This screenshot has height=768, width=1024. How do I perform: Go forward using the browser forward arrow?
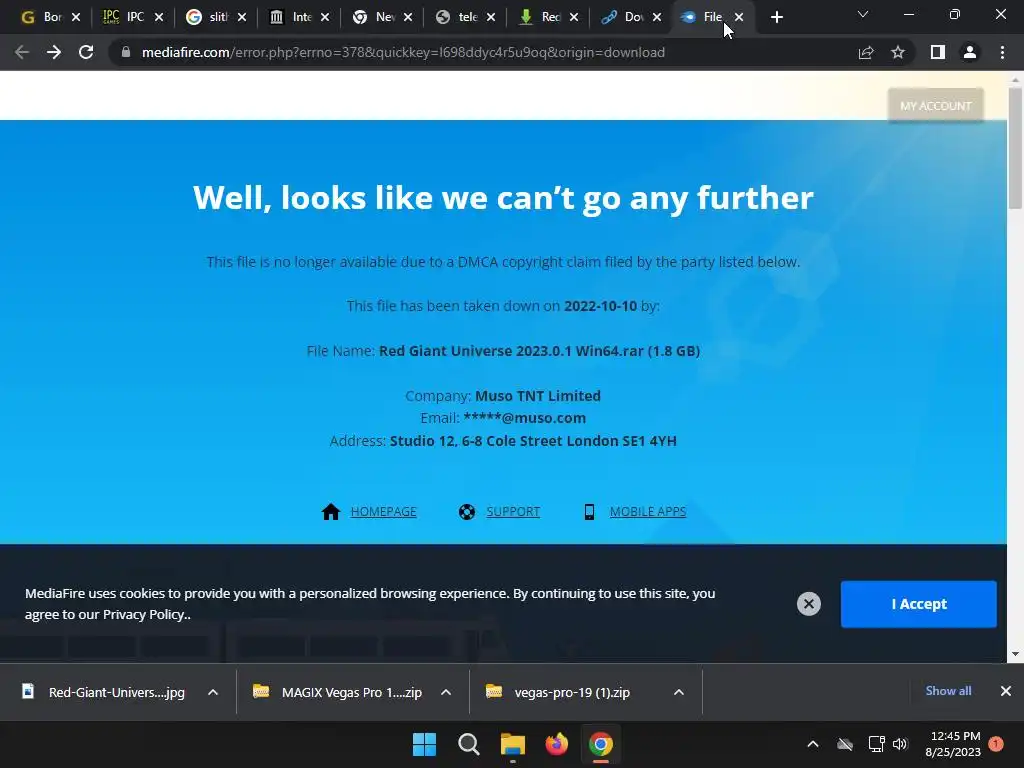pyautogui.click(x=54, y=52)
